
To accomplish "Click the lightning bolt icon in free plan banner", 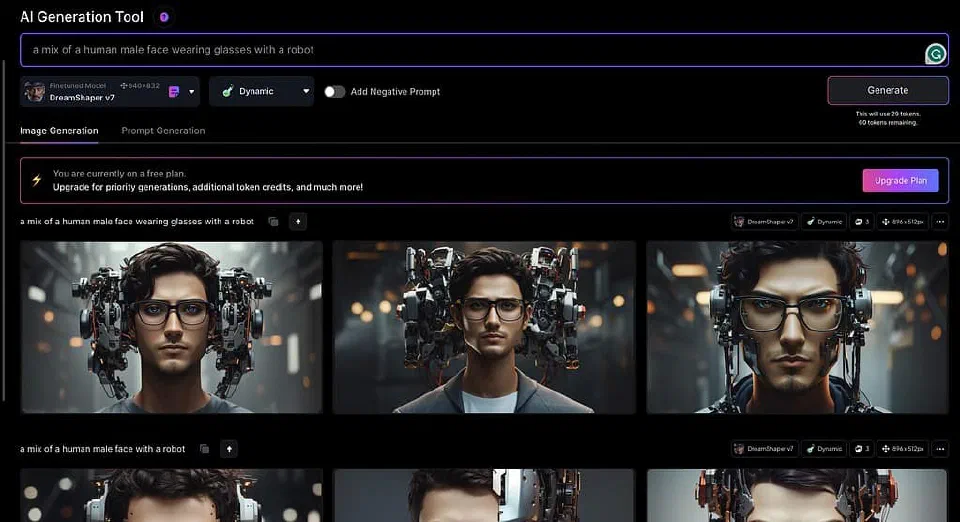I will point(37,181).
